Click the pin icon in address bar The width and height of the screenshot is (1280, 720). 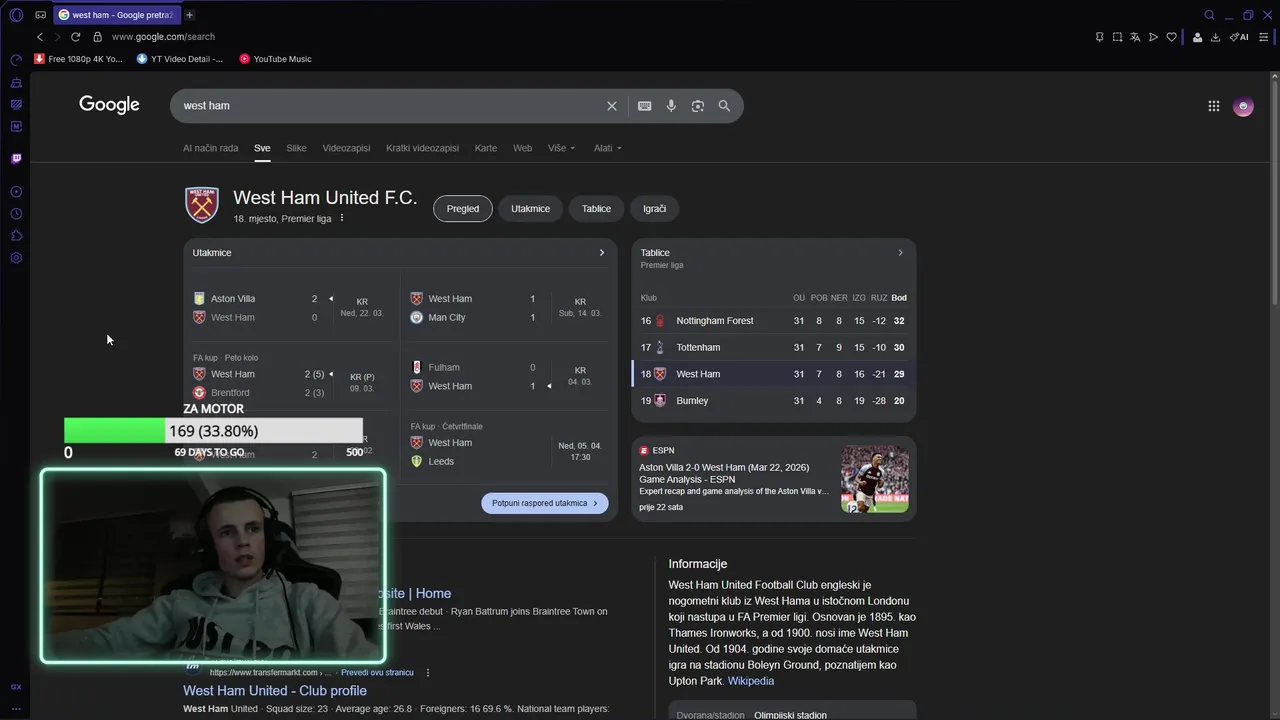click(1099, 37)
